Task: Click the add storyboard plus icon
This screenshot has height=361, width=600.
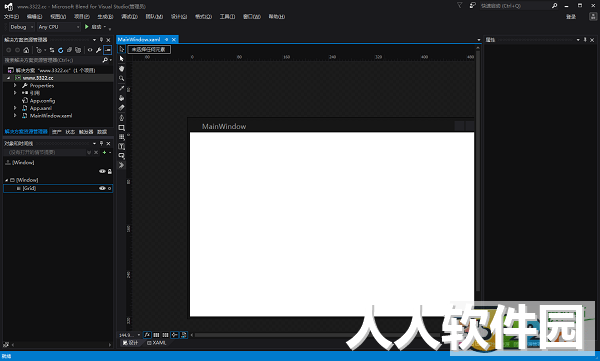Action: coord(104,152)
